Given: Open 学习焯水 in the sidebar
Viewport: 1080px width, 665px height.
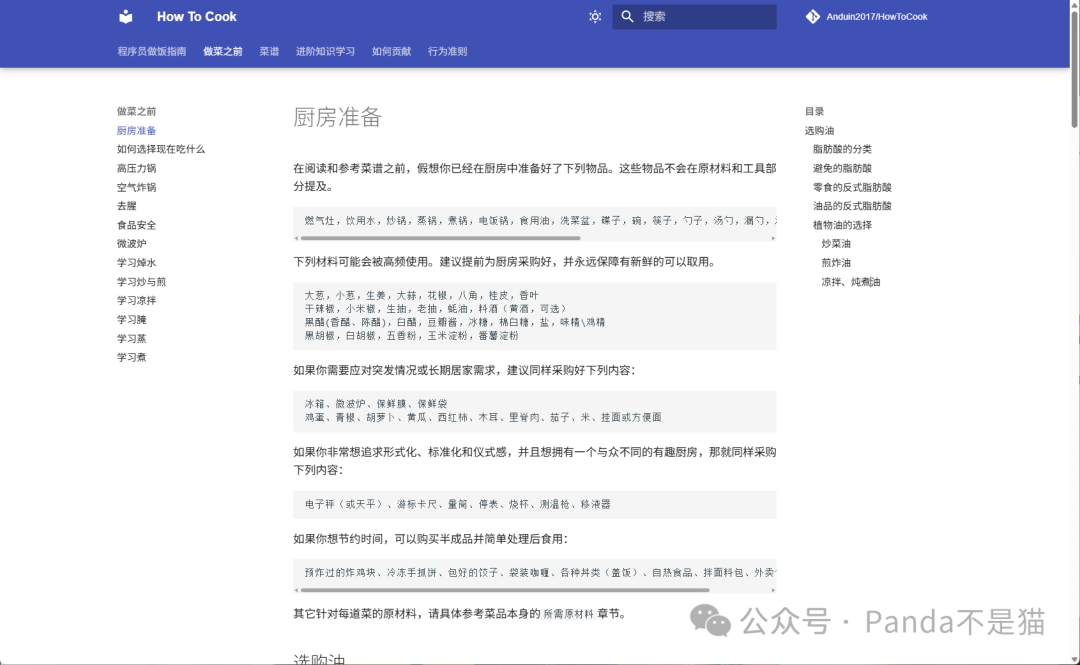Looking at the screenshot, I should [x=136, y=263].
